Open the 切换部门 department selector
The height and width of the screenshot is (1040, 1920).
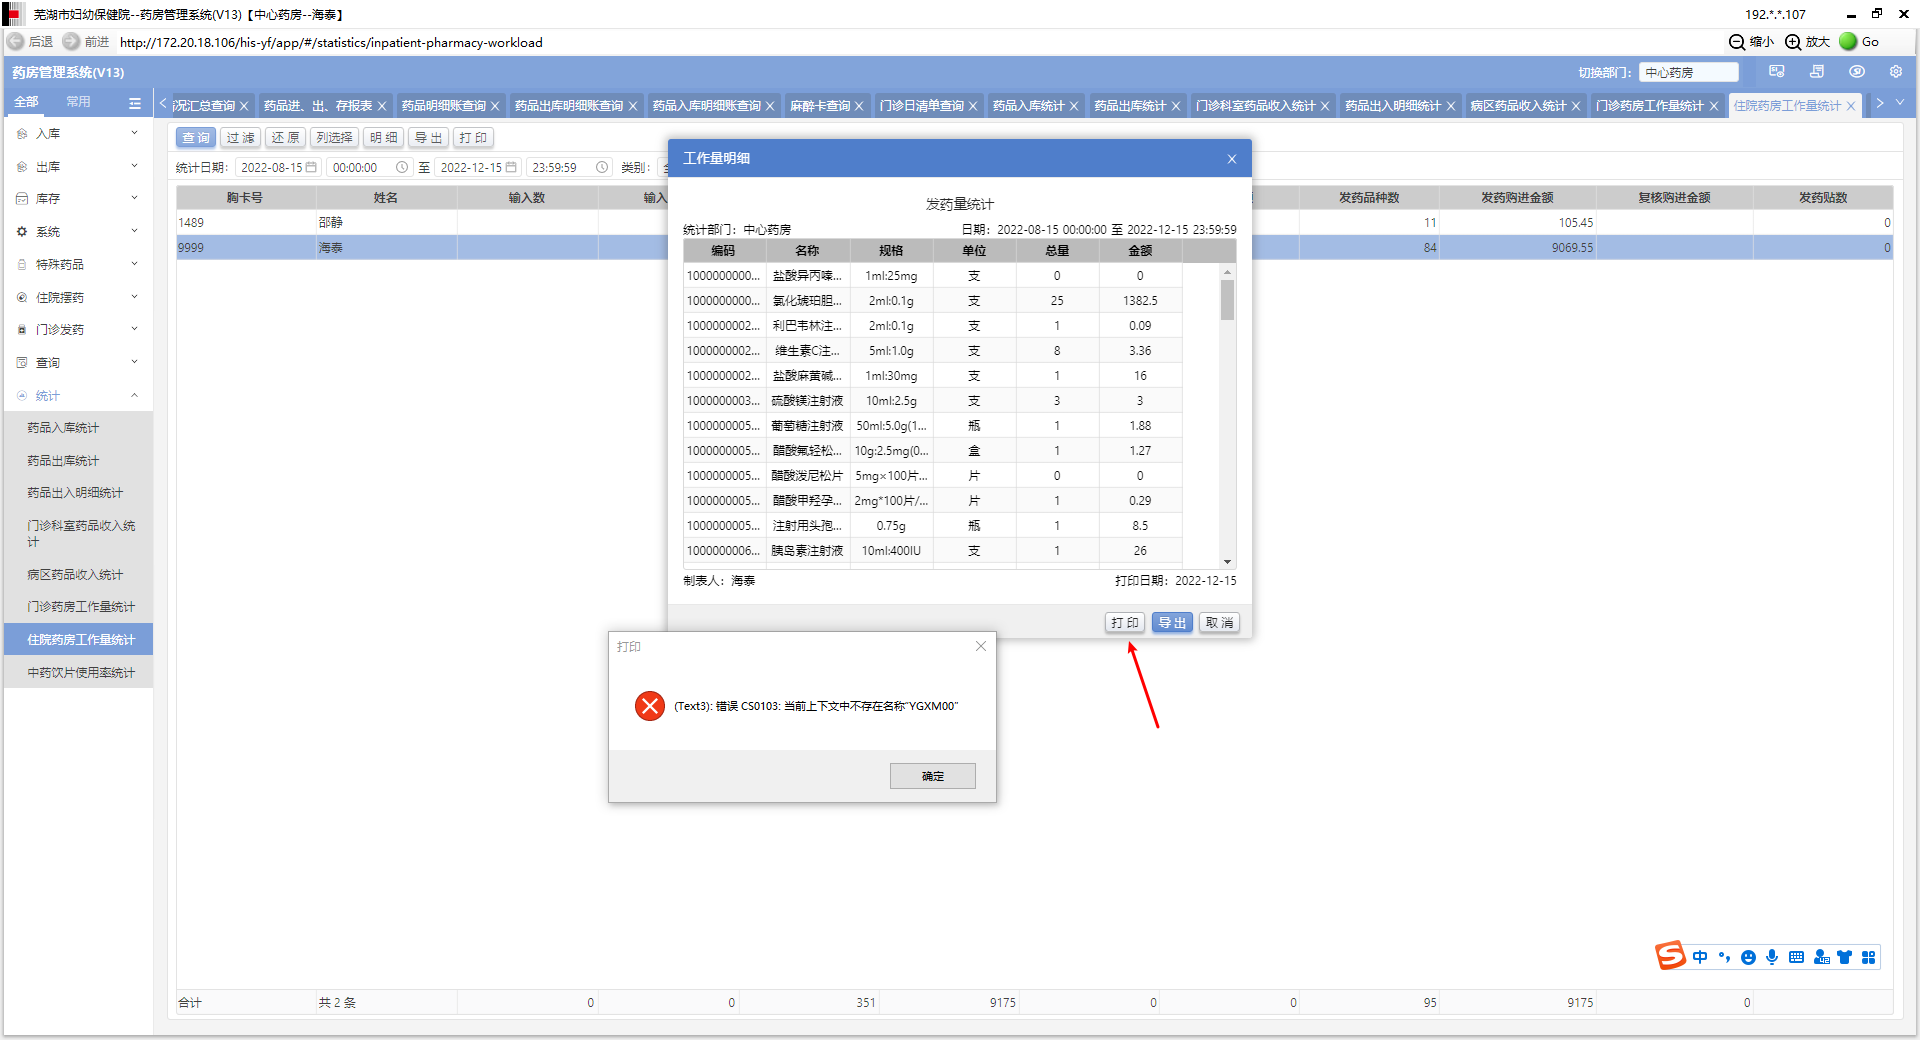point(1689,72)
